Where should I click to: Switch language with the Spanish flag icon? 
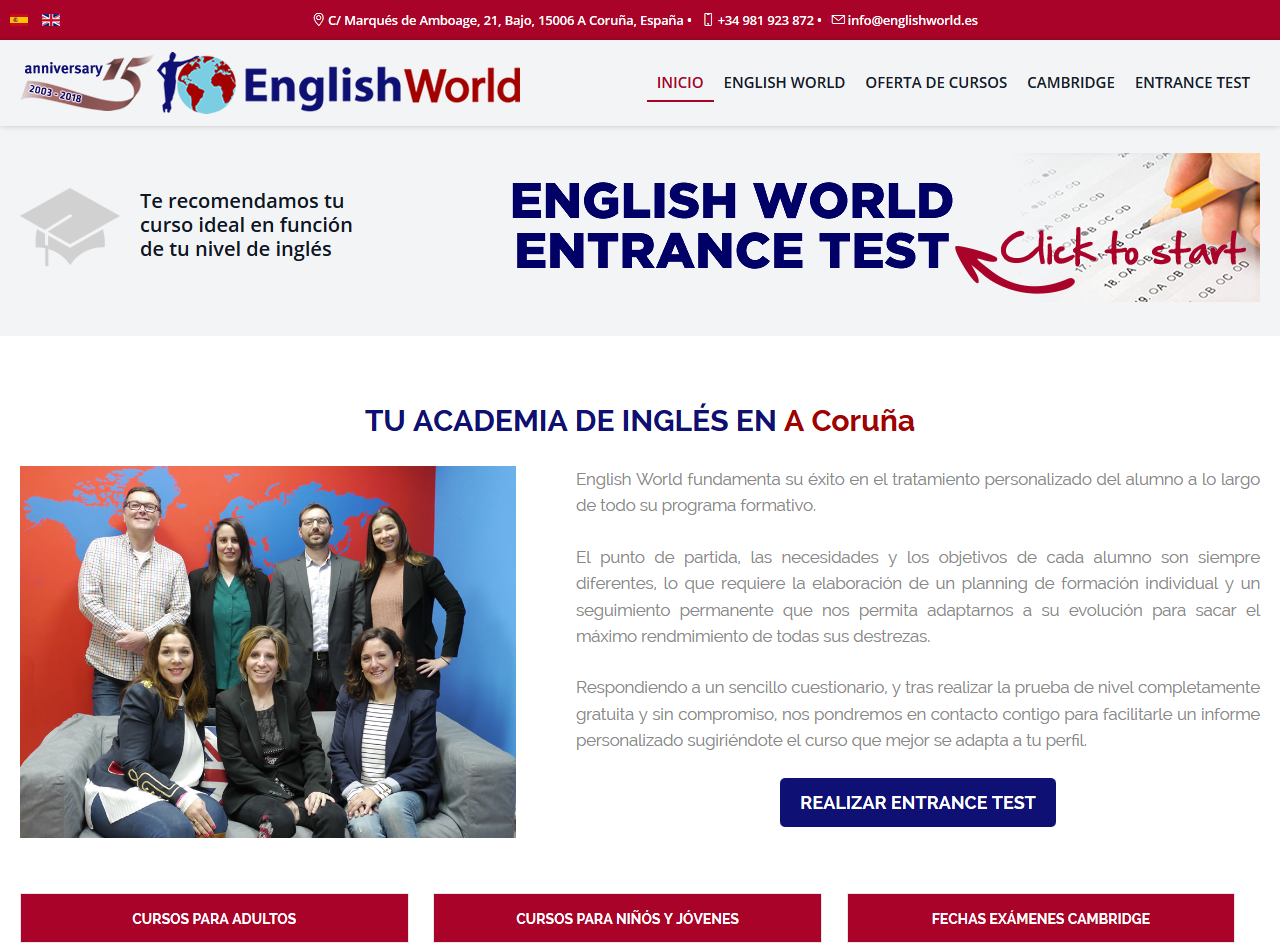pos(19,20)
